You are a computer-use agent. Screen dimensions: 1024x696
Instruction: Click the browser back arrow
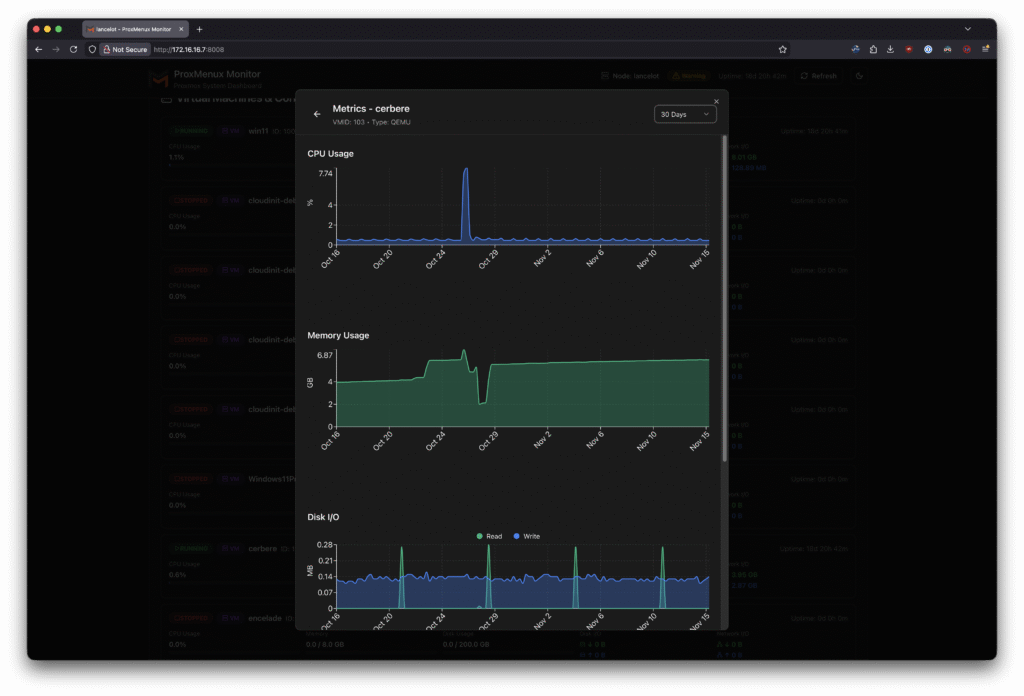point(39,49)
